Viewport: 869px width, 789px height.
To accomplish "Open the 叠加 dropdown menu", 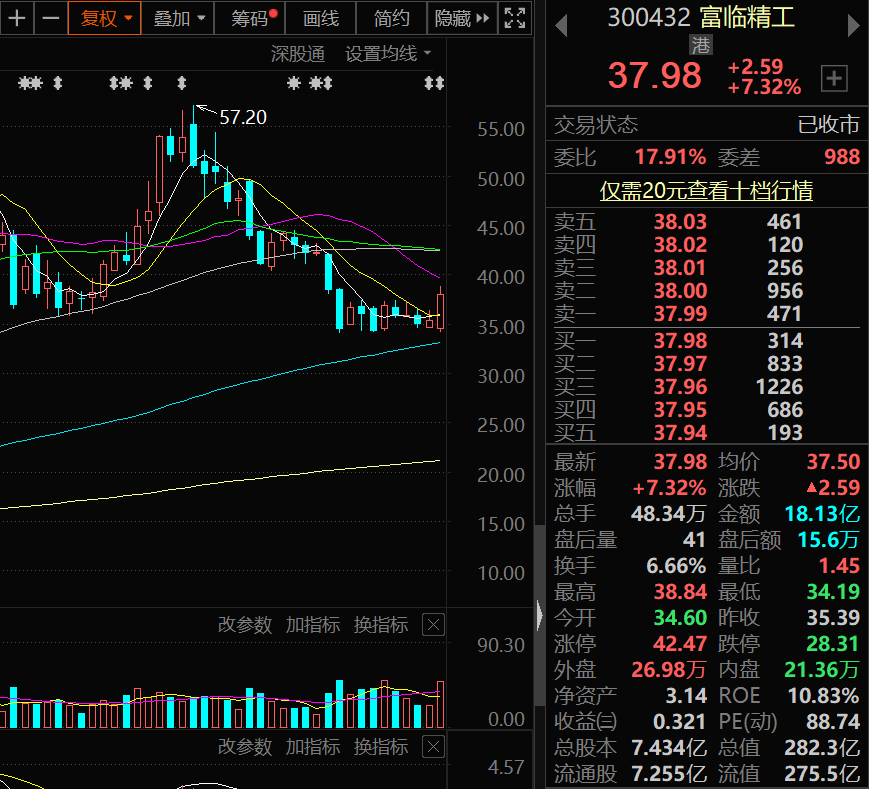I will point(178,18).
